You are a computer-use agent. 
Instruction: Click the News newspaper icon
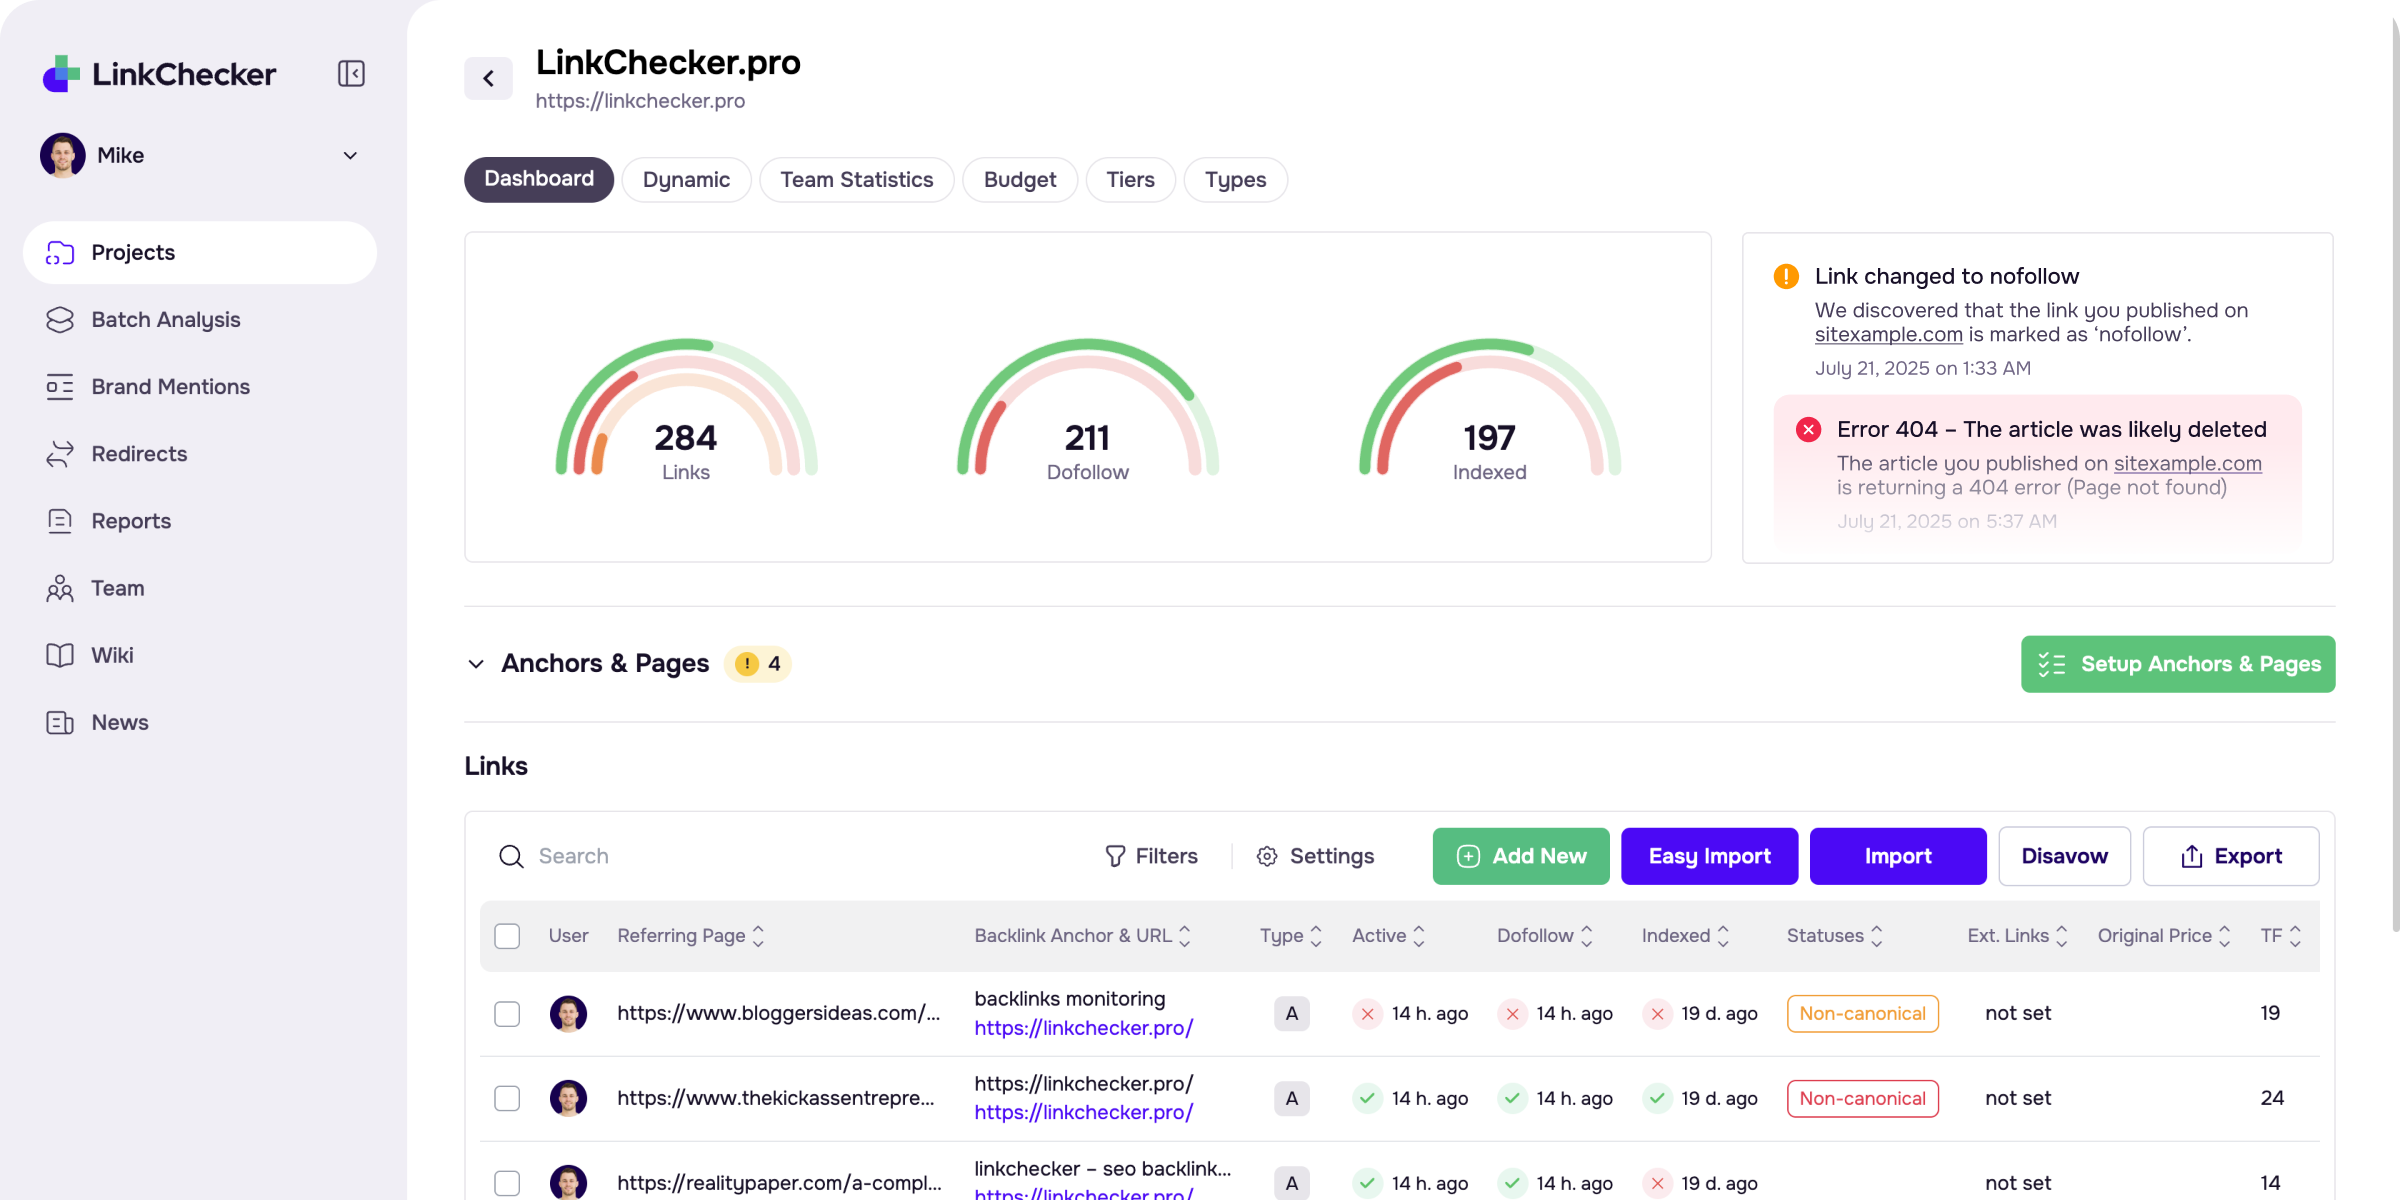pyautogui.click(x=60, y=722)
